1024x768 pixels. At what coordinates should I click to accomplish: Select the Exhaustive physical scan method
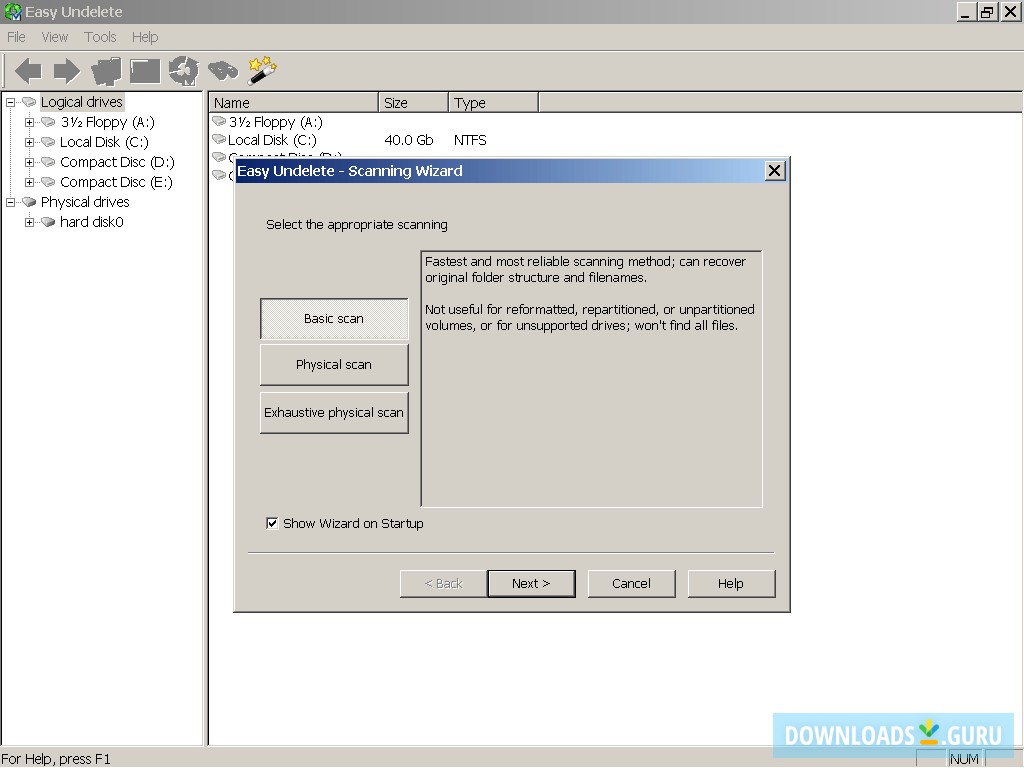point(334,412)
